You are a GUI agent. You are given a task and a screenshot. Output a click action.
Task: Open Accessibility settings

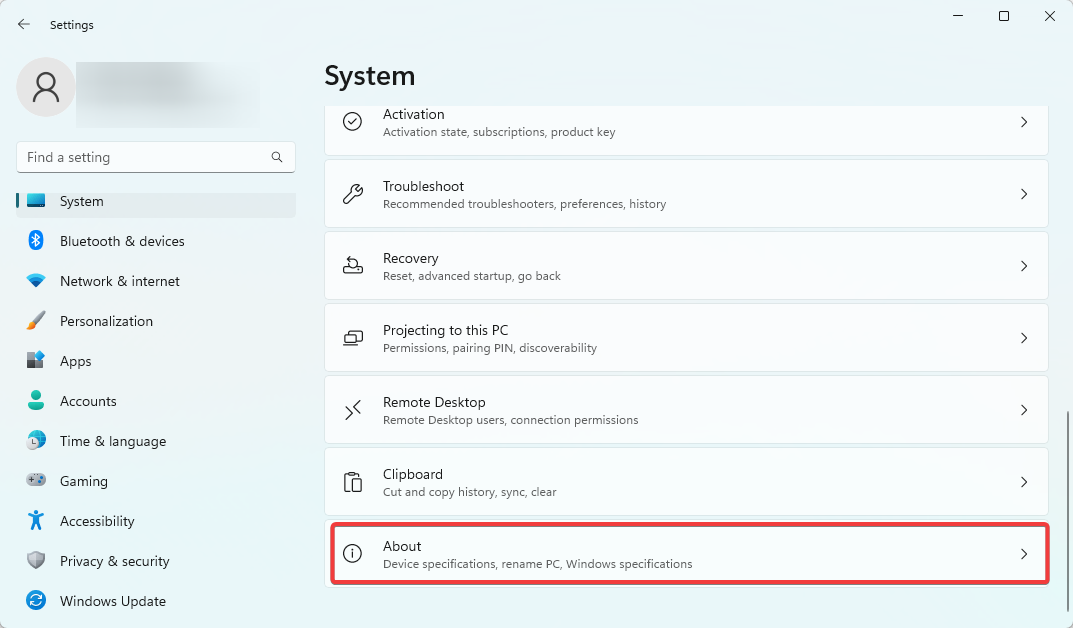[156, 521]
